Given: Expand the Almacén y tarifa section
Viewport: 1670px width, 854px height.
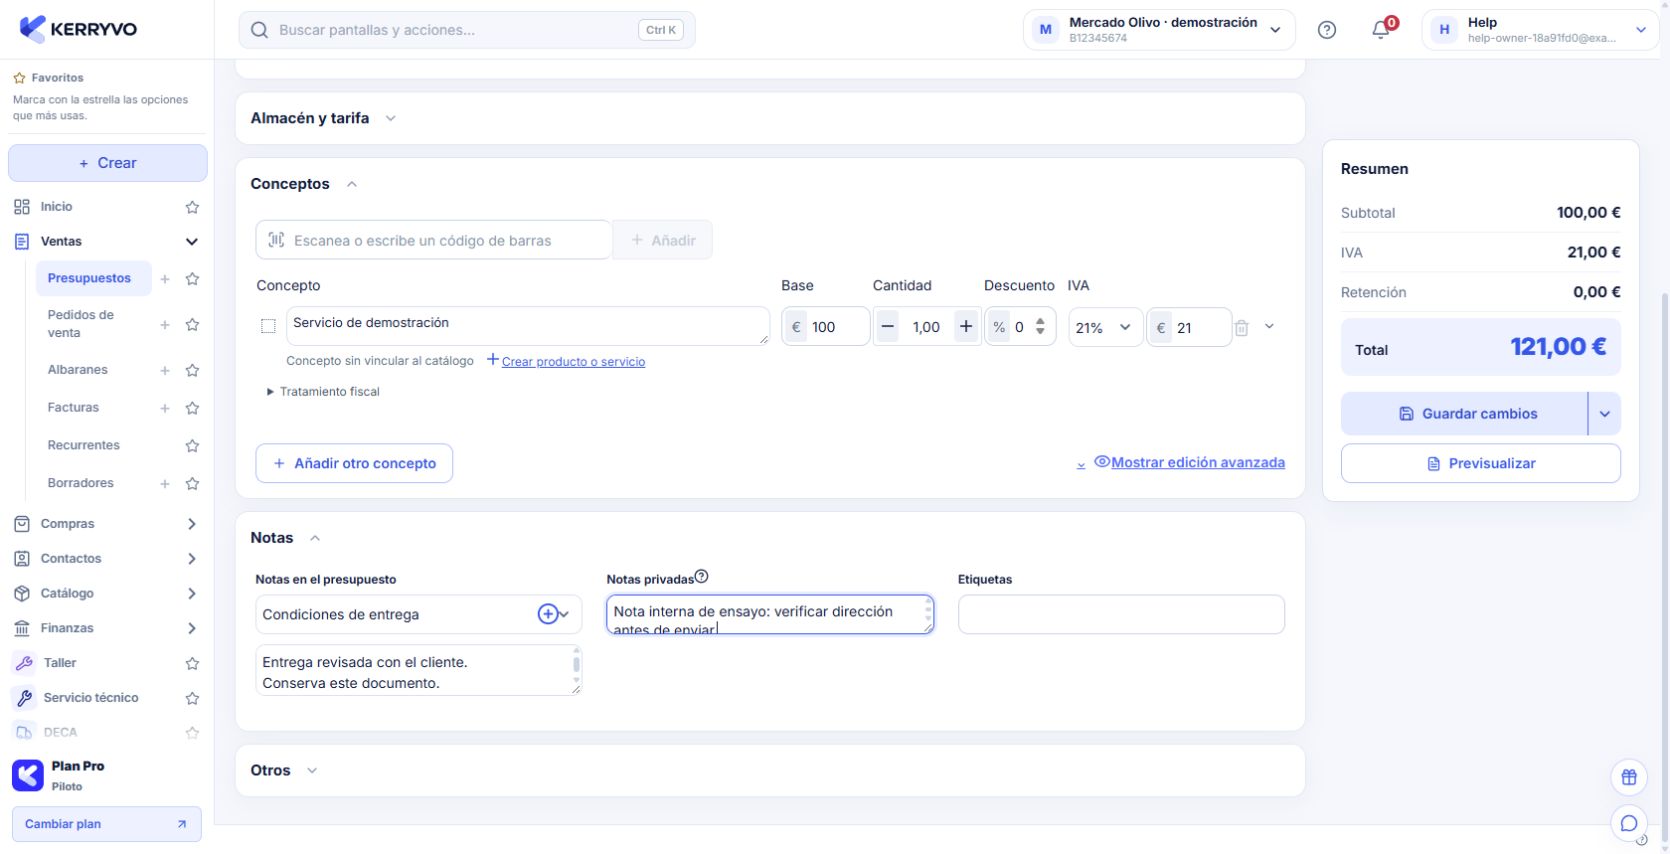Looking at the screenshot, I should (391, 118).
